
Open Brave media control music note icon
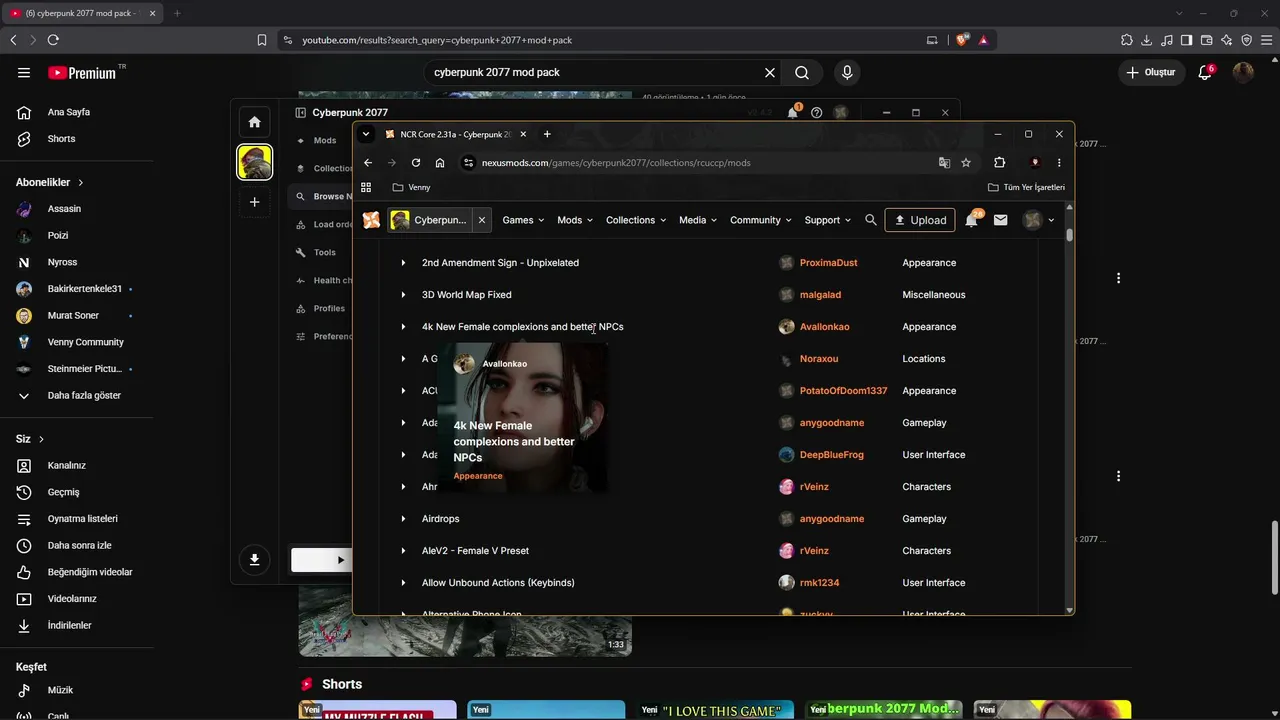point(1166,40)
